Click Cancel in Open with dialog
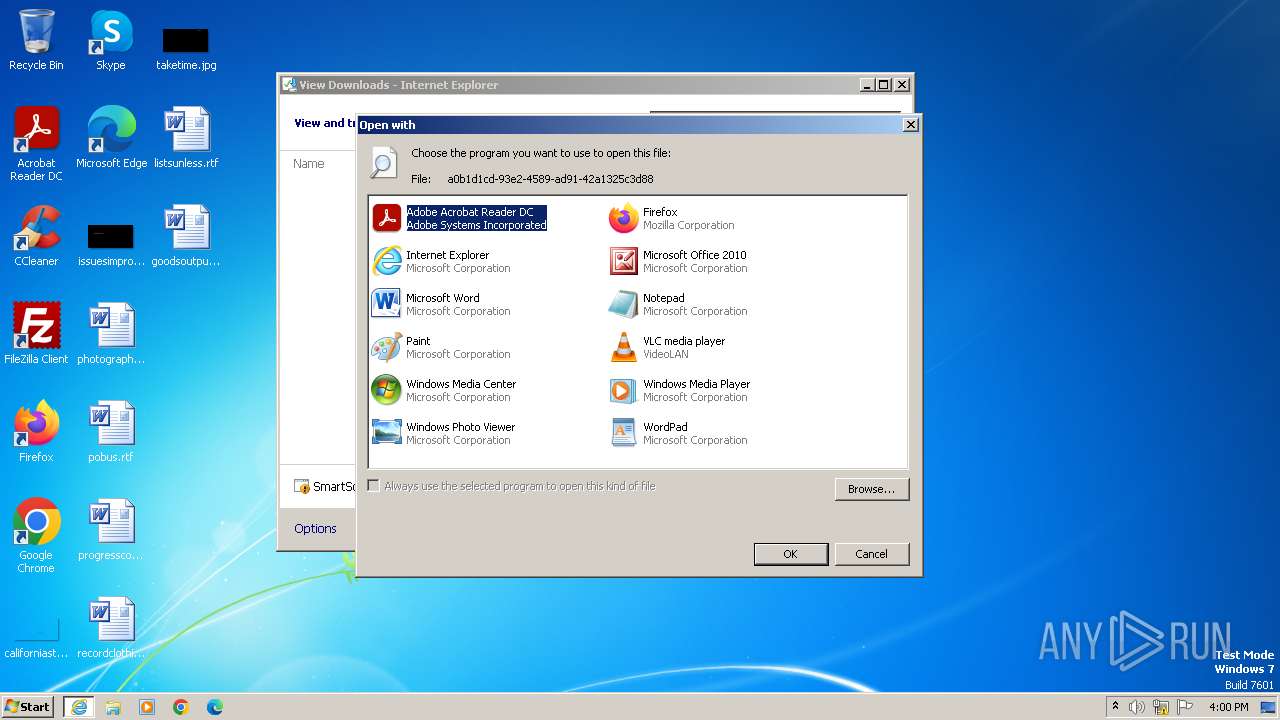Viewport: 1280px width, 720px height. click(x=872, y=554)
